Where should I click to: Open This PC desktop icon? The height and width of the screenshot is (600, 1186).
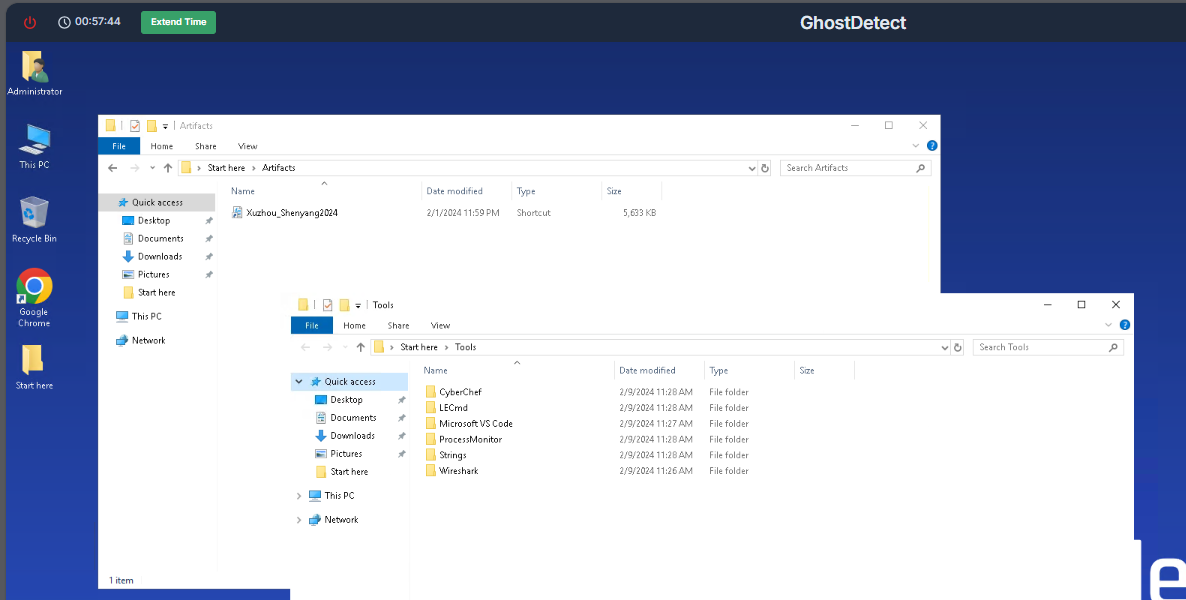click(34, 140)
